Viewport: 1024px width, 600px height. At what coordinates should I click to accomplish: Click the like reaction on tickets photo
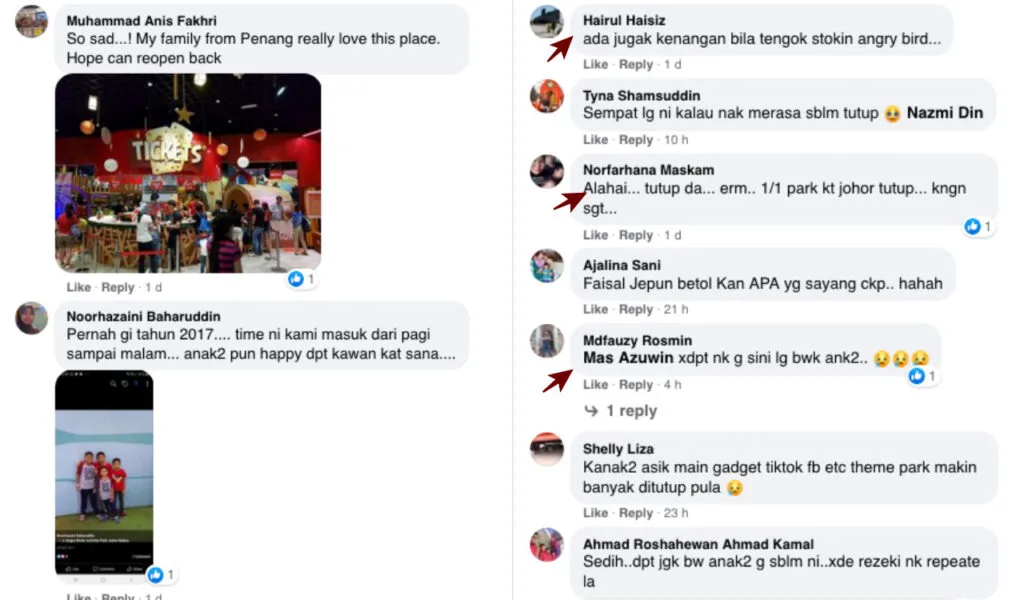tap(301, 279)
